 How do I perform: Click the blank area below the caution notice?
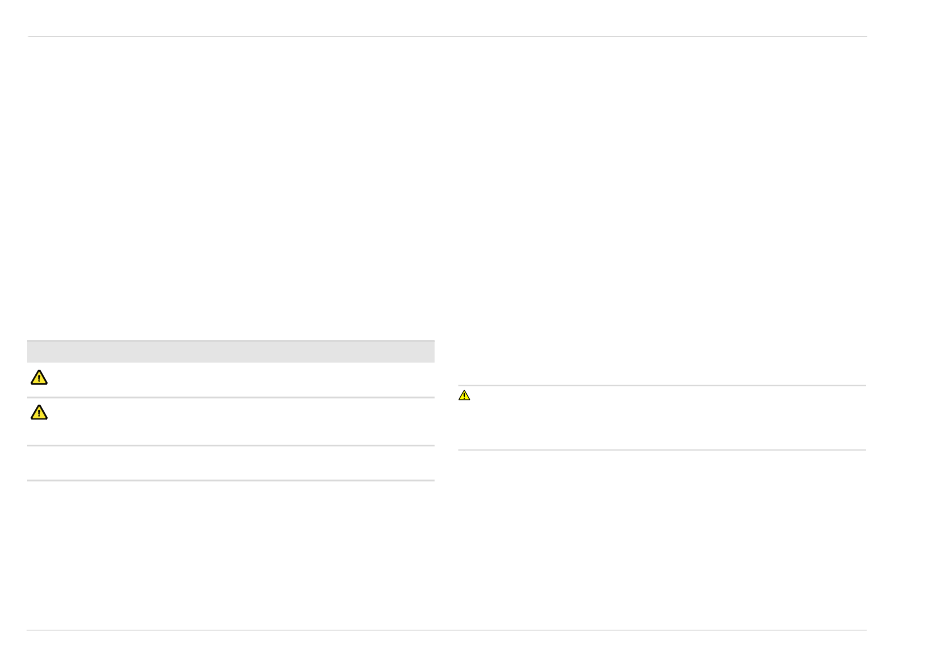pos(662,539)
